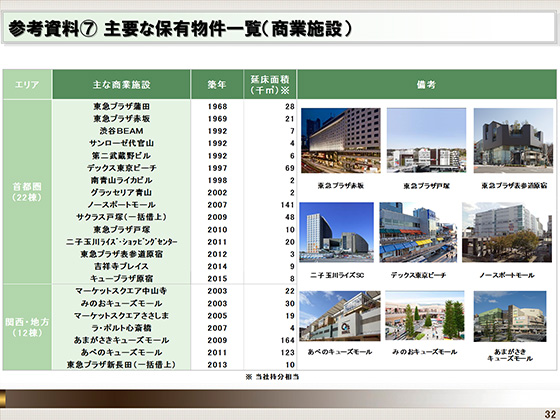Click the 二子玉川ライズSC building photo
This screenshot has height=420, width=560.
pos(336,232)
